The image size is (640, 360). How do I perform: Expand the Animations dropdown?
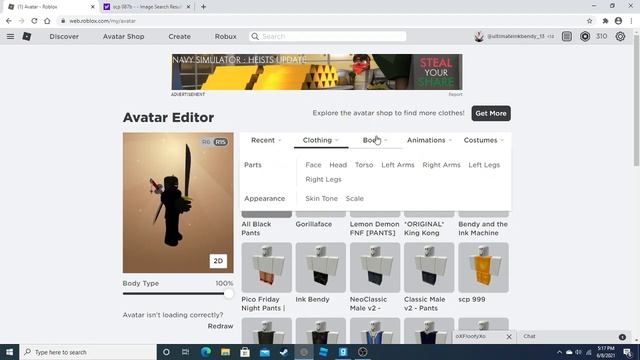click(x=429, y=140)
